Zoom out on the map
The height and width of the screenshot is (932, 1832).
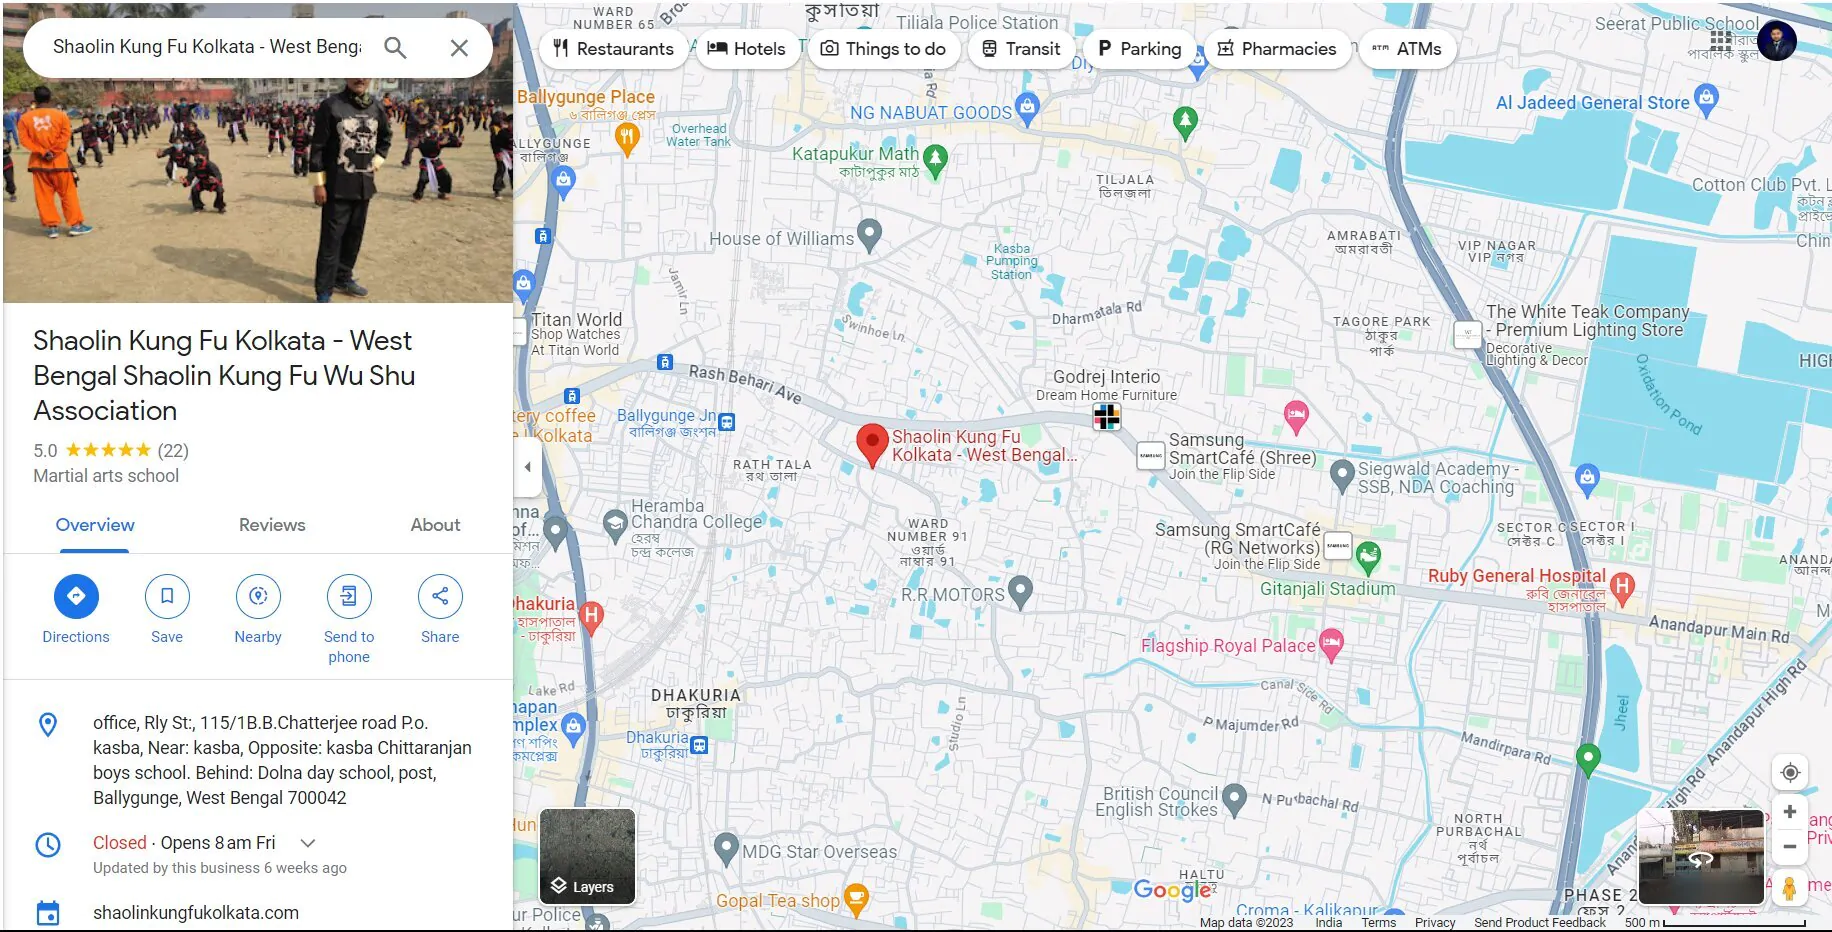pos(1790,846)
